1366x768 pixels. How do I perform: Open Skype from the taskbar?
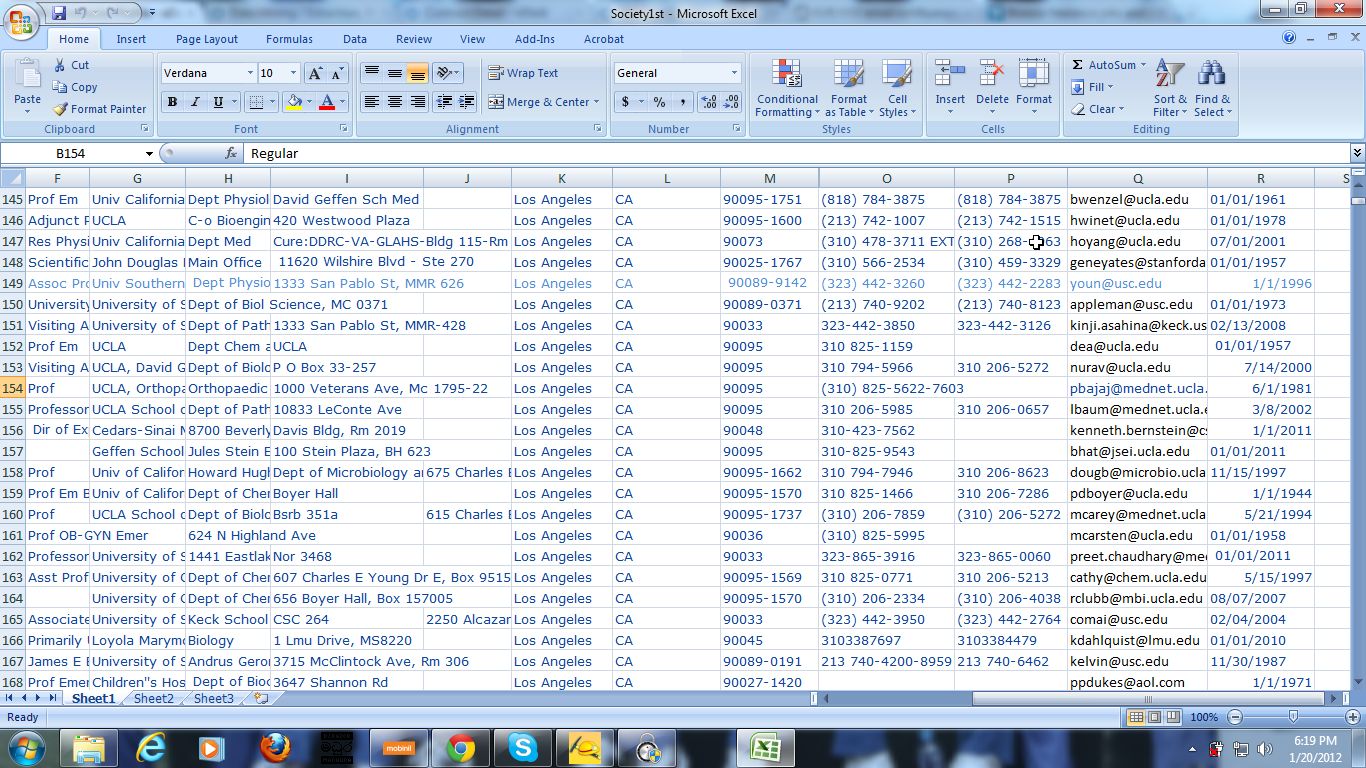tap(522, 747)
